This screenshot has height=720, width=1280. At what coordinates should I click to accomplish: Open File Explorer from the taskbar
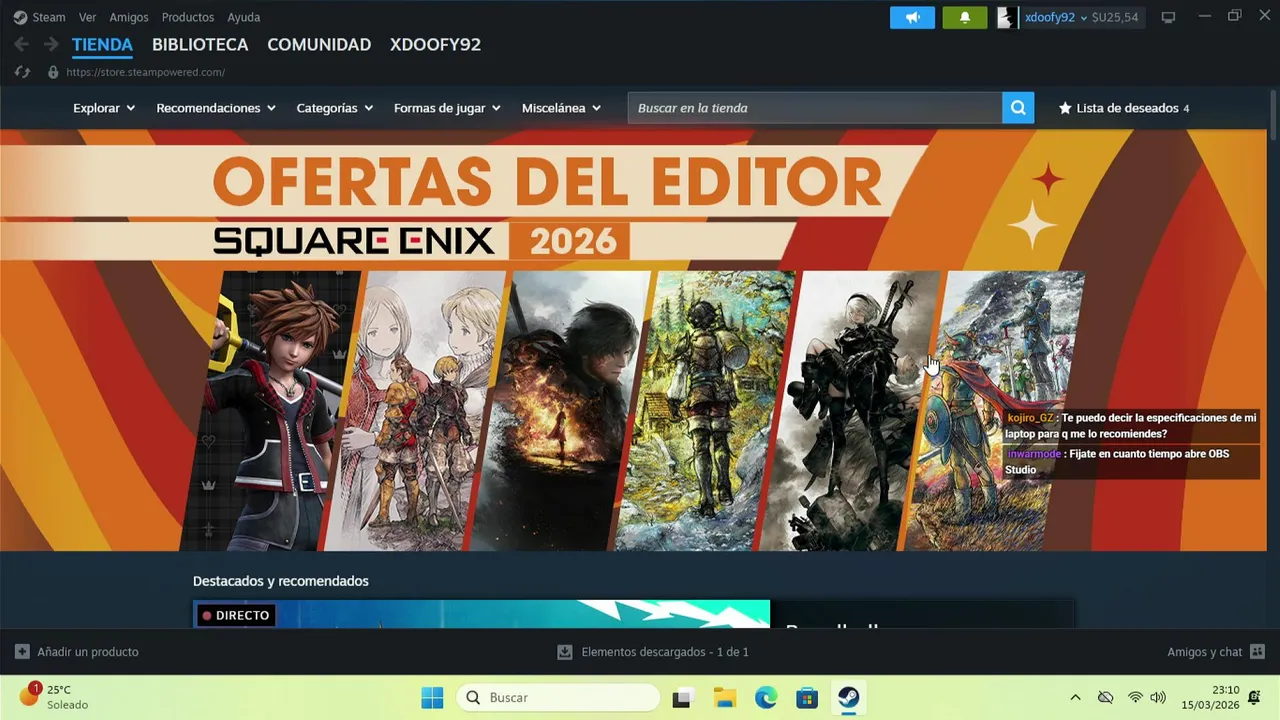point(725,698)
